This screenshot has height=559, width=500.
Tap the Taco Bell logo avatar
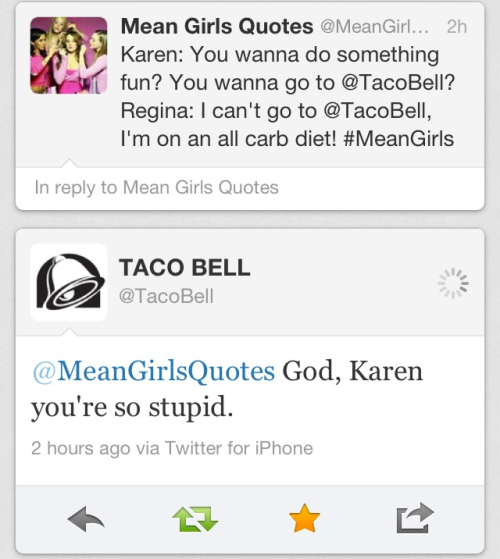pos(69,282)
